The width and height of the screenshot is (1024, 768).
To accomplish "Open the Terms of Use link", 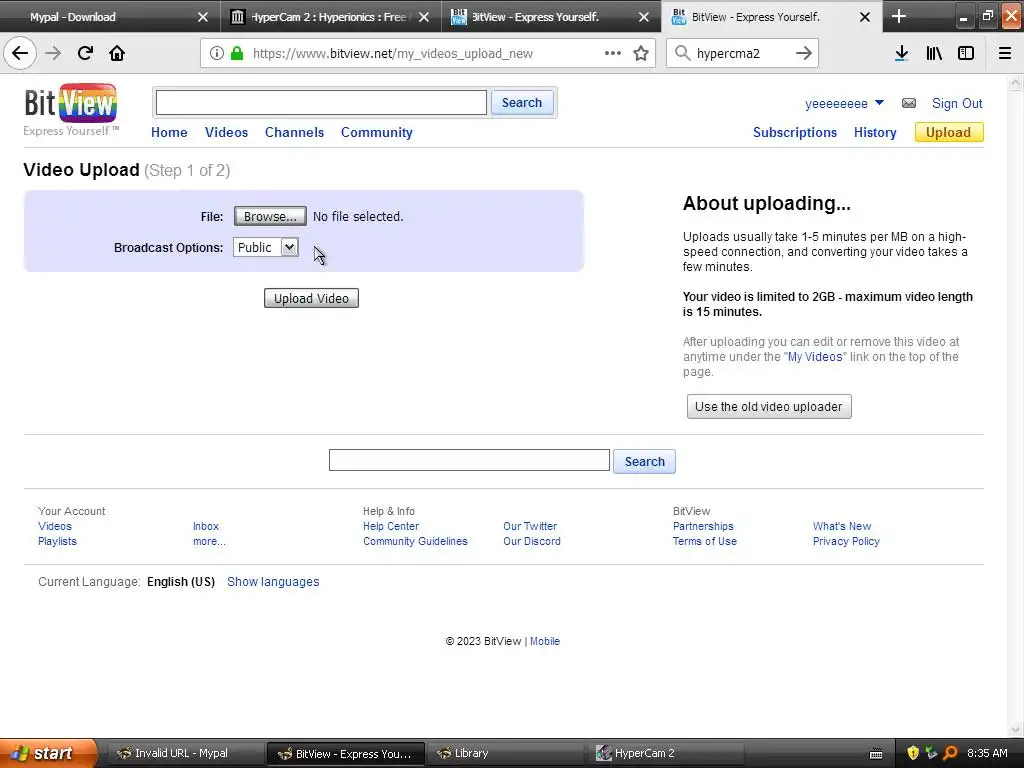I will point(705,541).
